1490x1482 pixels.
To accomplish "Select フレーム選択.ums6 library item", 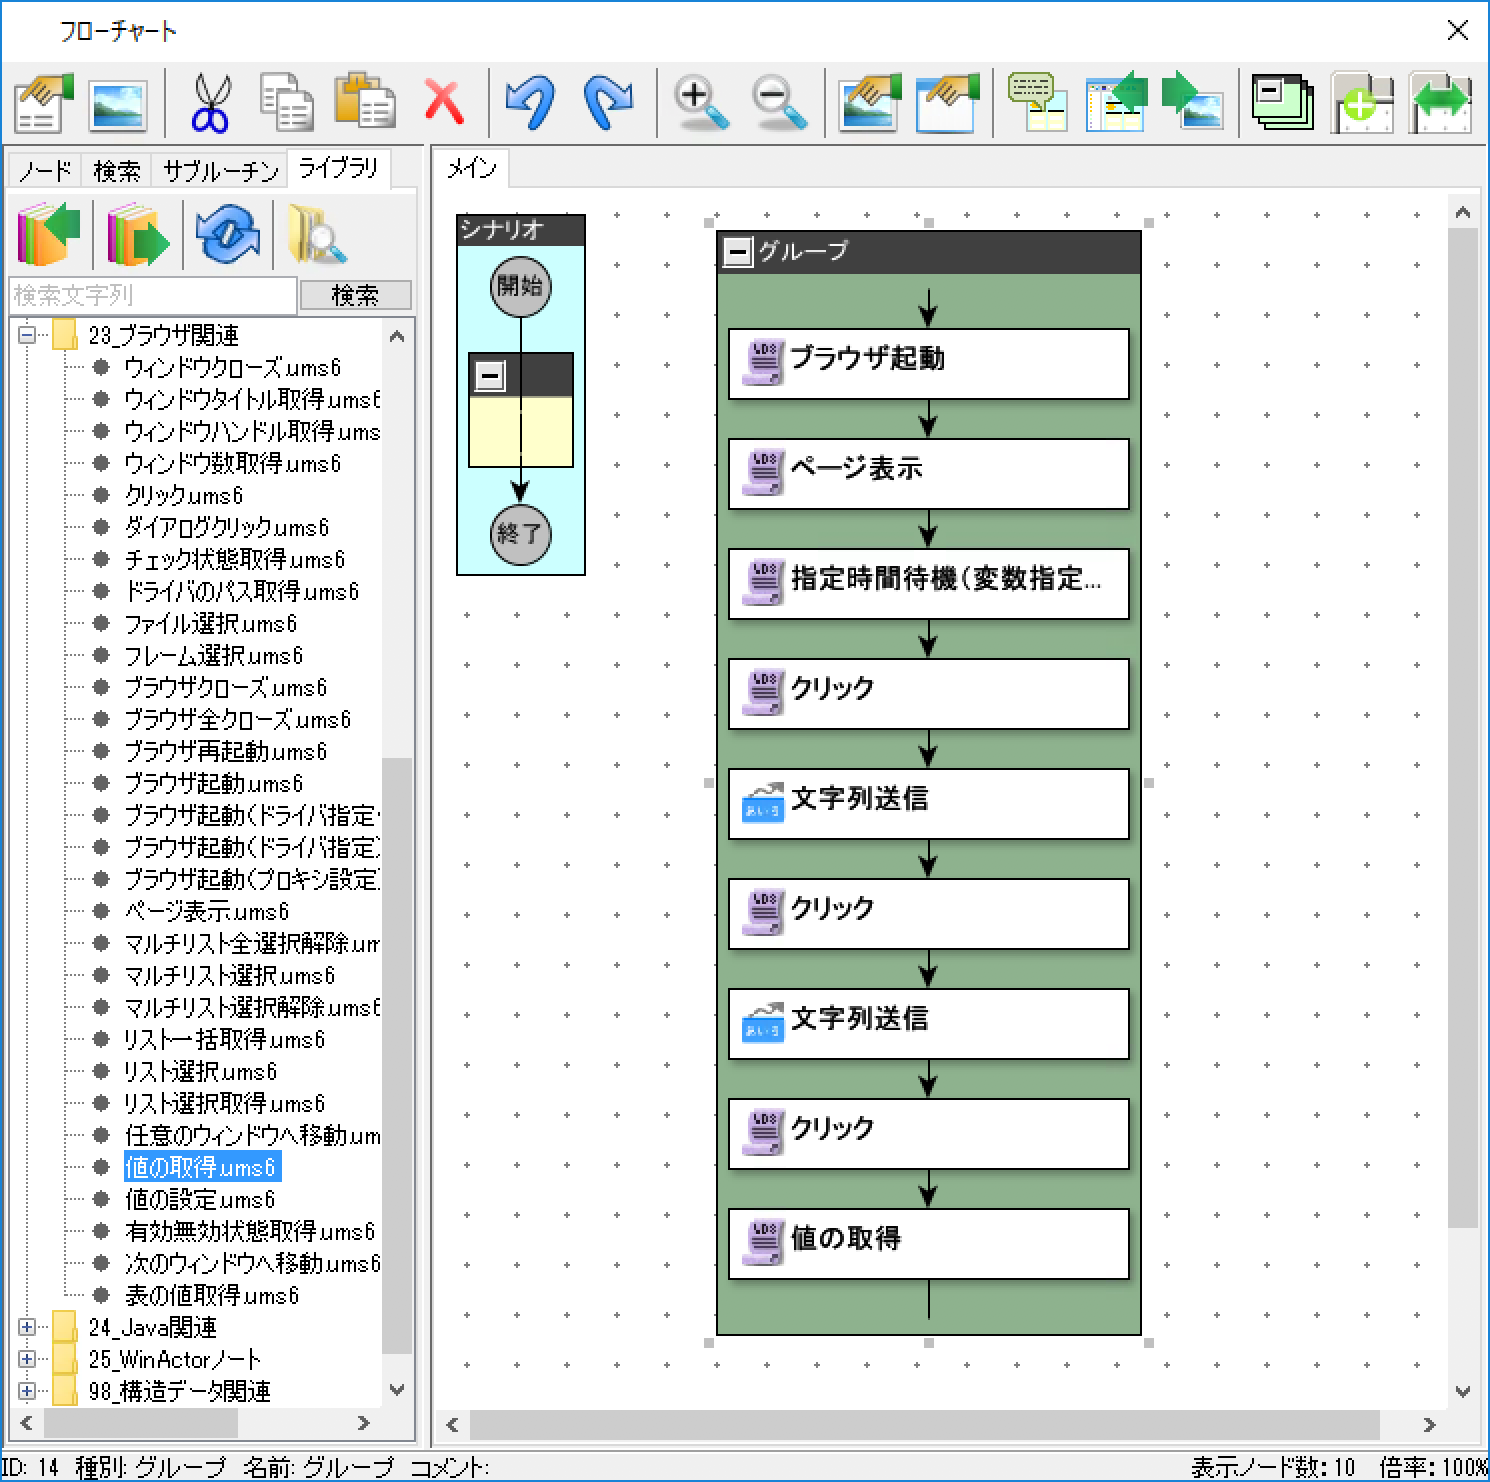I will coord(213,655).
